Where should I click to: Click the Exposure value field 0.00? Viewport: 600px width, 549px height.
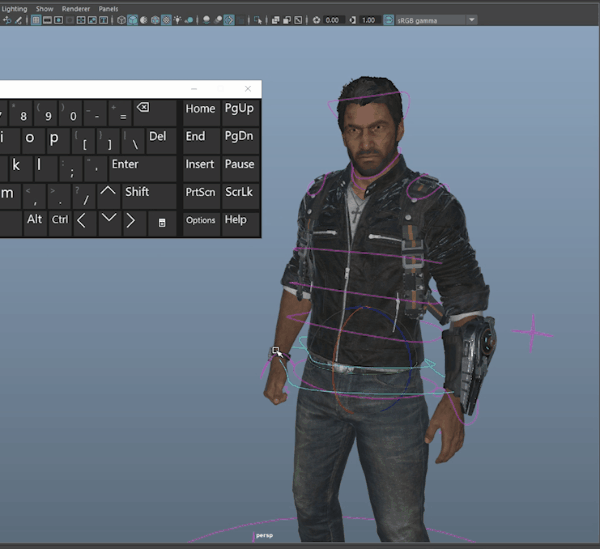pyautogui.click(x=333, y=20)
